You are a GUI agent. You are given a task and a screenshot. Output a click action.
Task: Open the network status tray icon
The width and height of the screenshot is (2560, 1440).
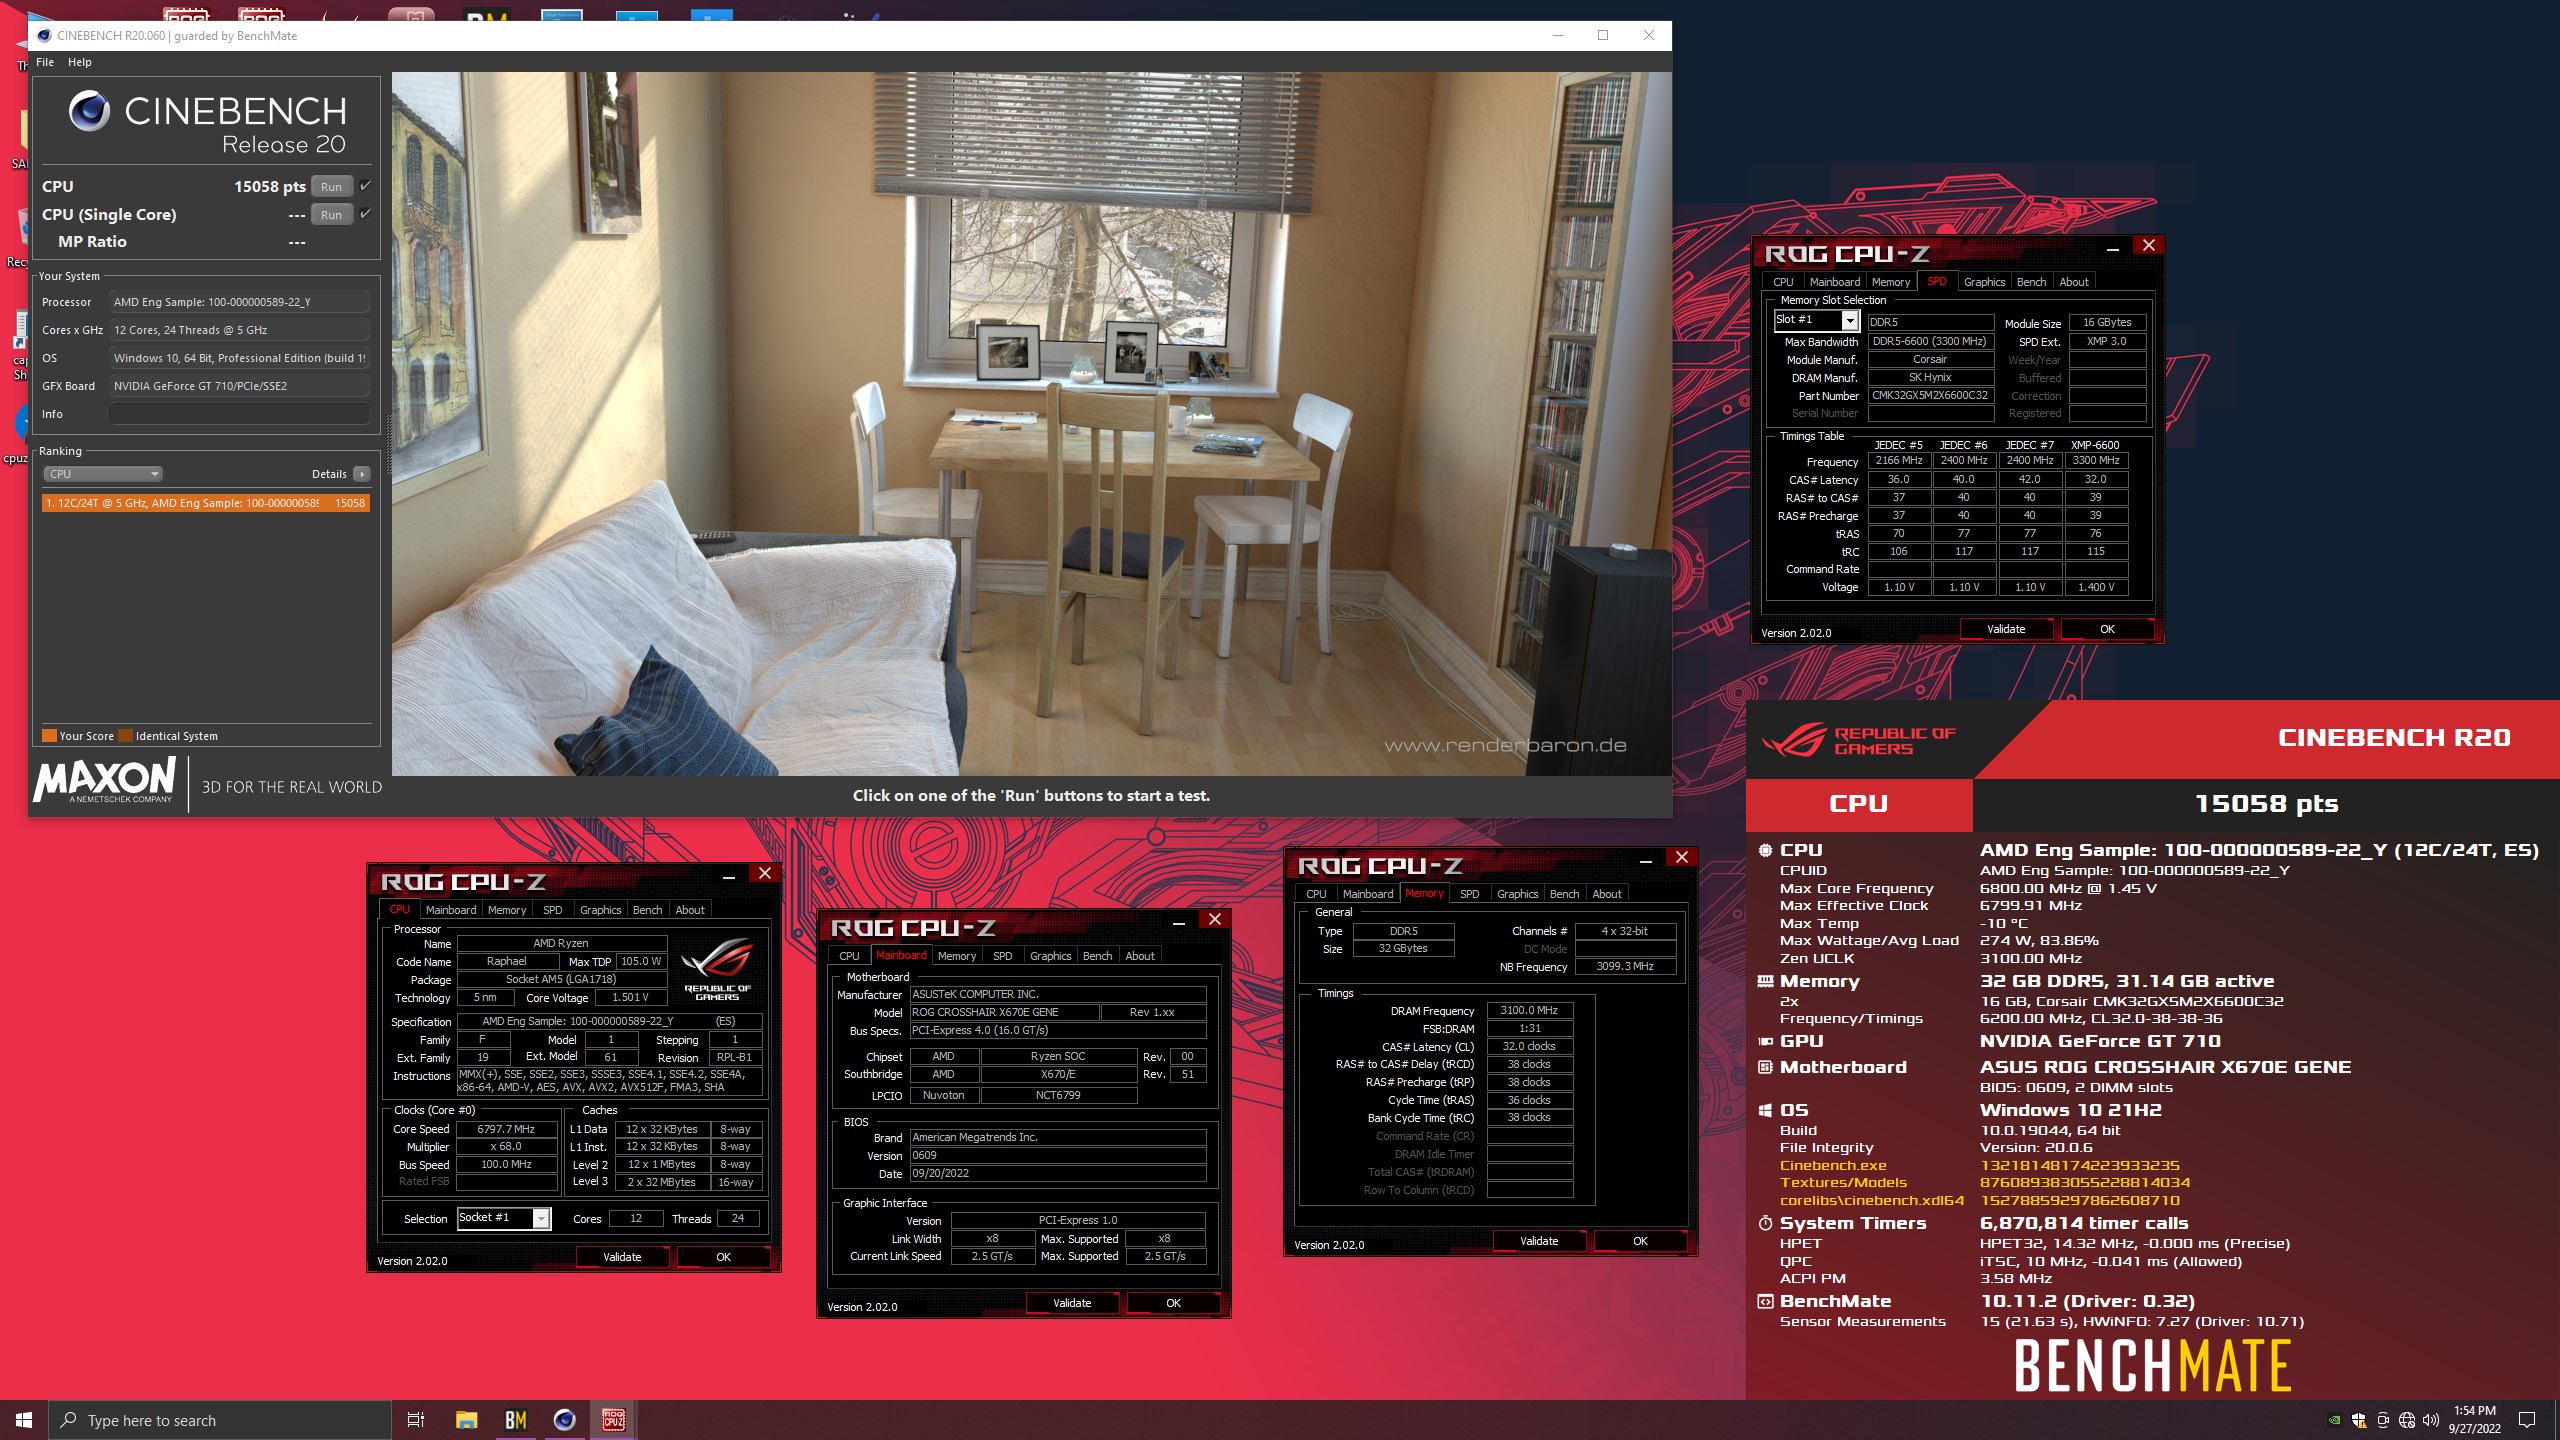coord(2407,1420)
